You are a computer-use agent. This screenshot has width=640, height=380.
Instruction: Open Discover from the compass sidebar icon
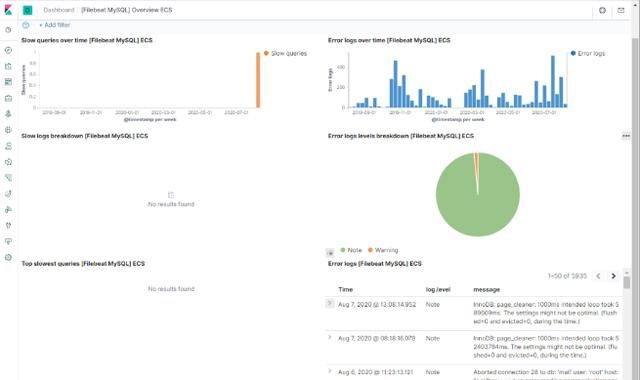pyautogui.click(x=8, y=50)
